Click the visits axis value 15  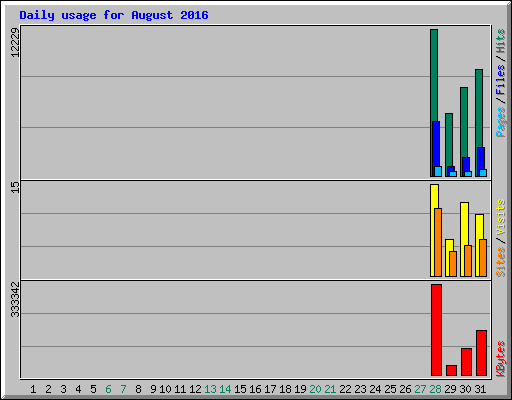(x=15, y=187)
